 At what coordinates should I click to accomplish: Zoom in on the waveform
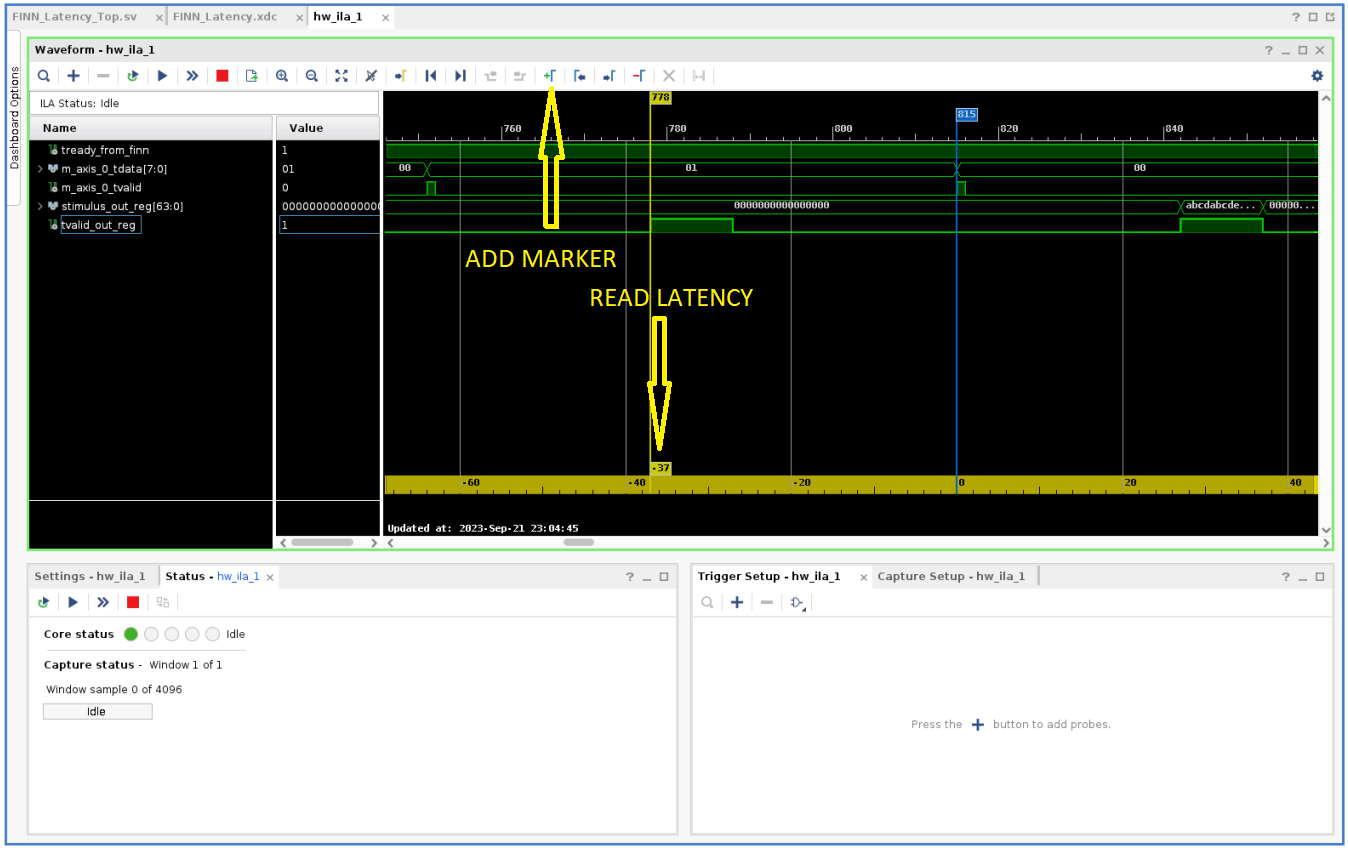coord(282,76)
